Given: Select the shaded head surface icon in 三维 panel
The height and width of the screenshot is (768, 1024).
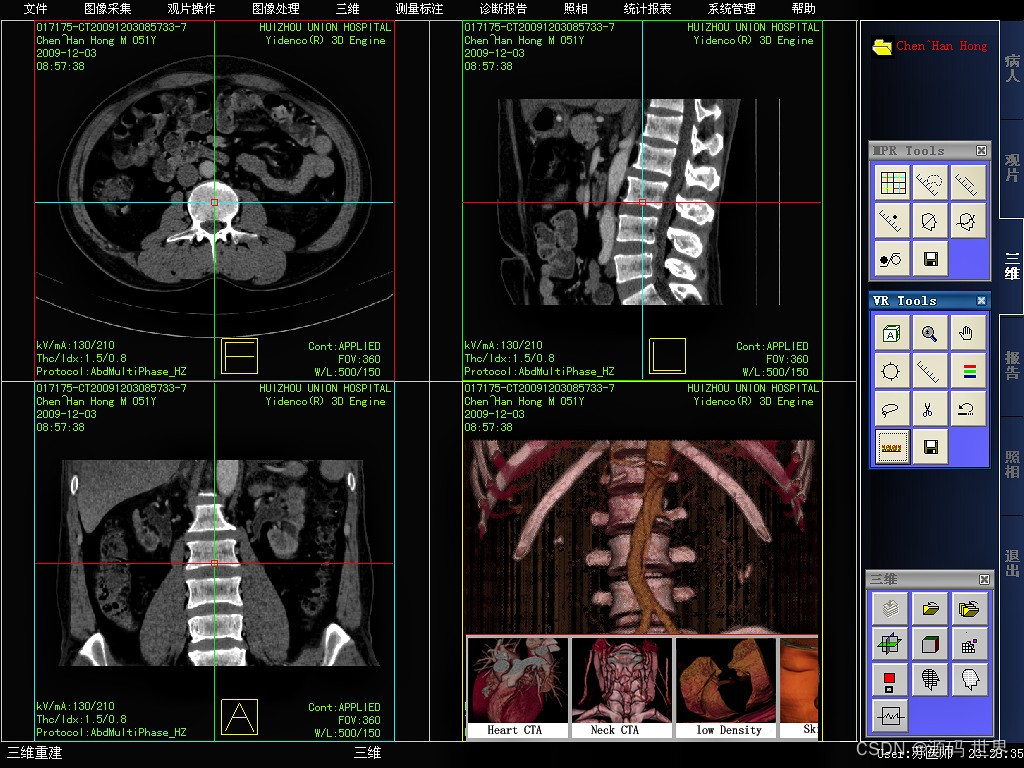Looking at the screenshot, I should pos(970,680).
